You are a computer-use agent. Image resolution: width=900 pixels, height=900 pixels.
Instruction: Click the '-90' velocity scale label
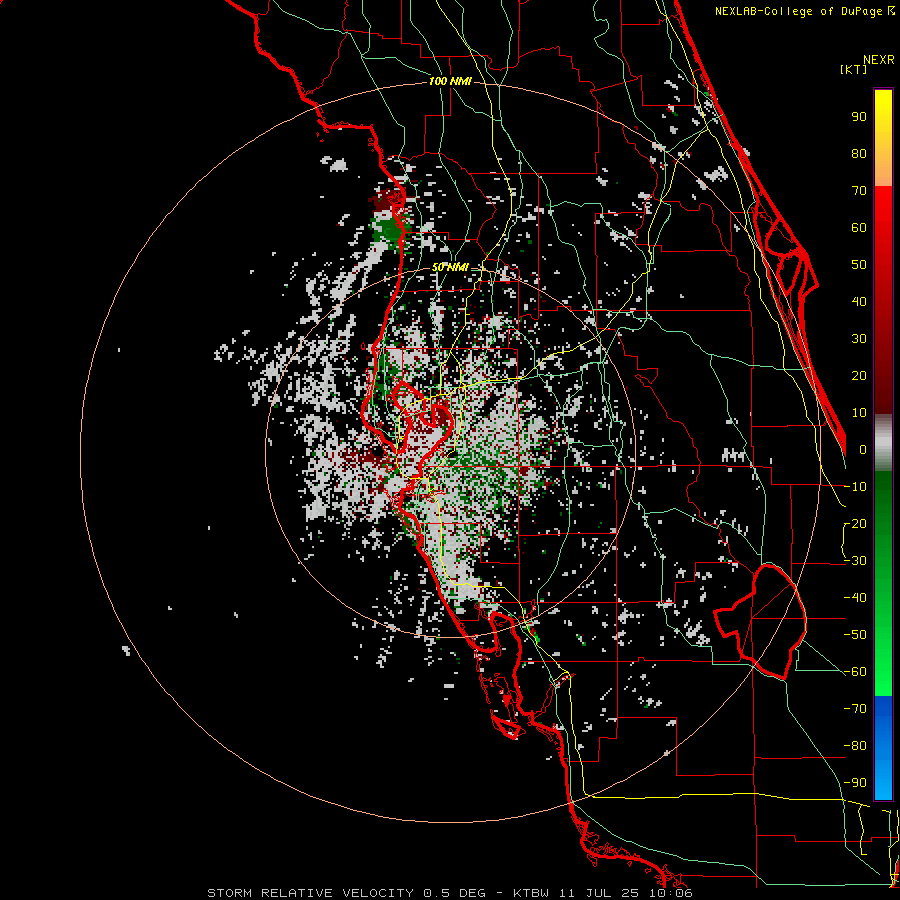click(855, 783)
